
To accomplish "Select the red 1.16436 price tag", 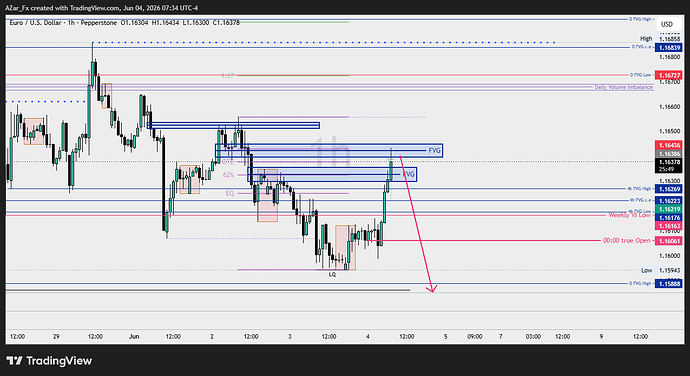I will [x=668, y=145].
